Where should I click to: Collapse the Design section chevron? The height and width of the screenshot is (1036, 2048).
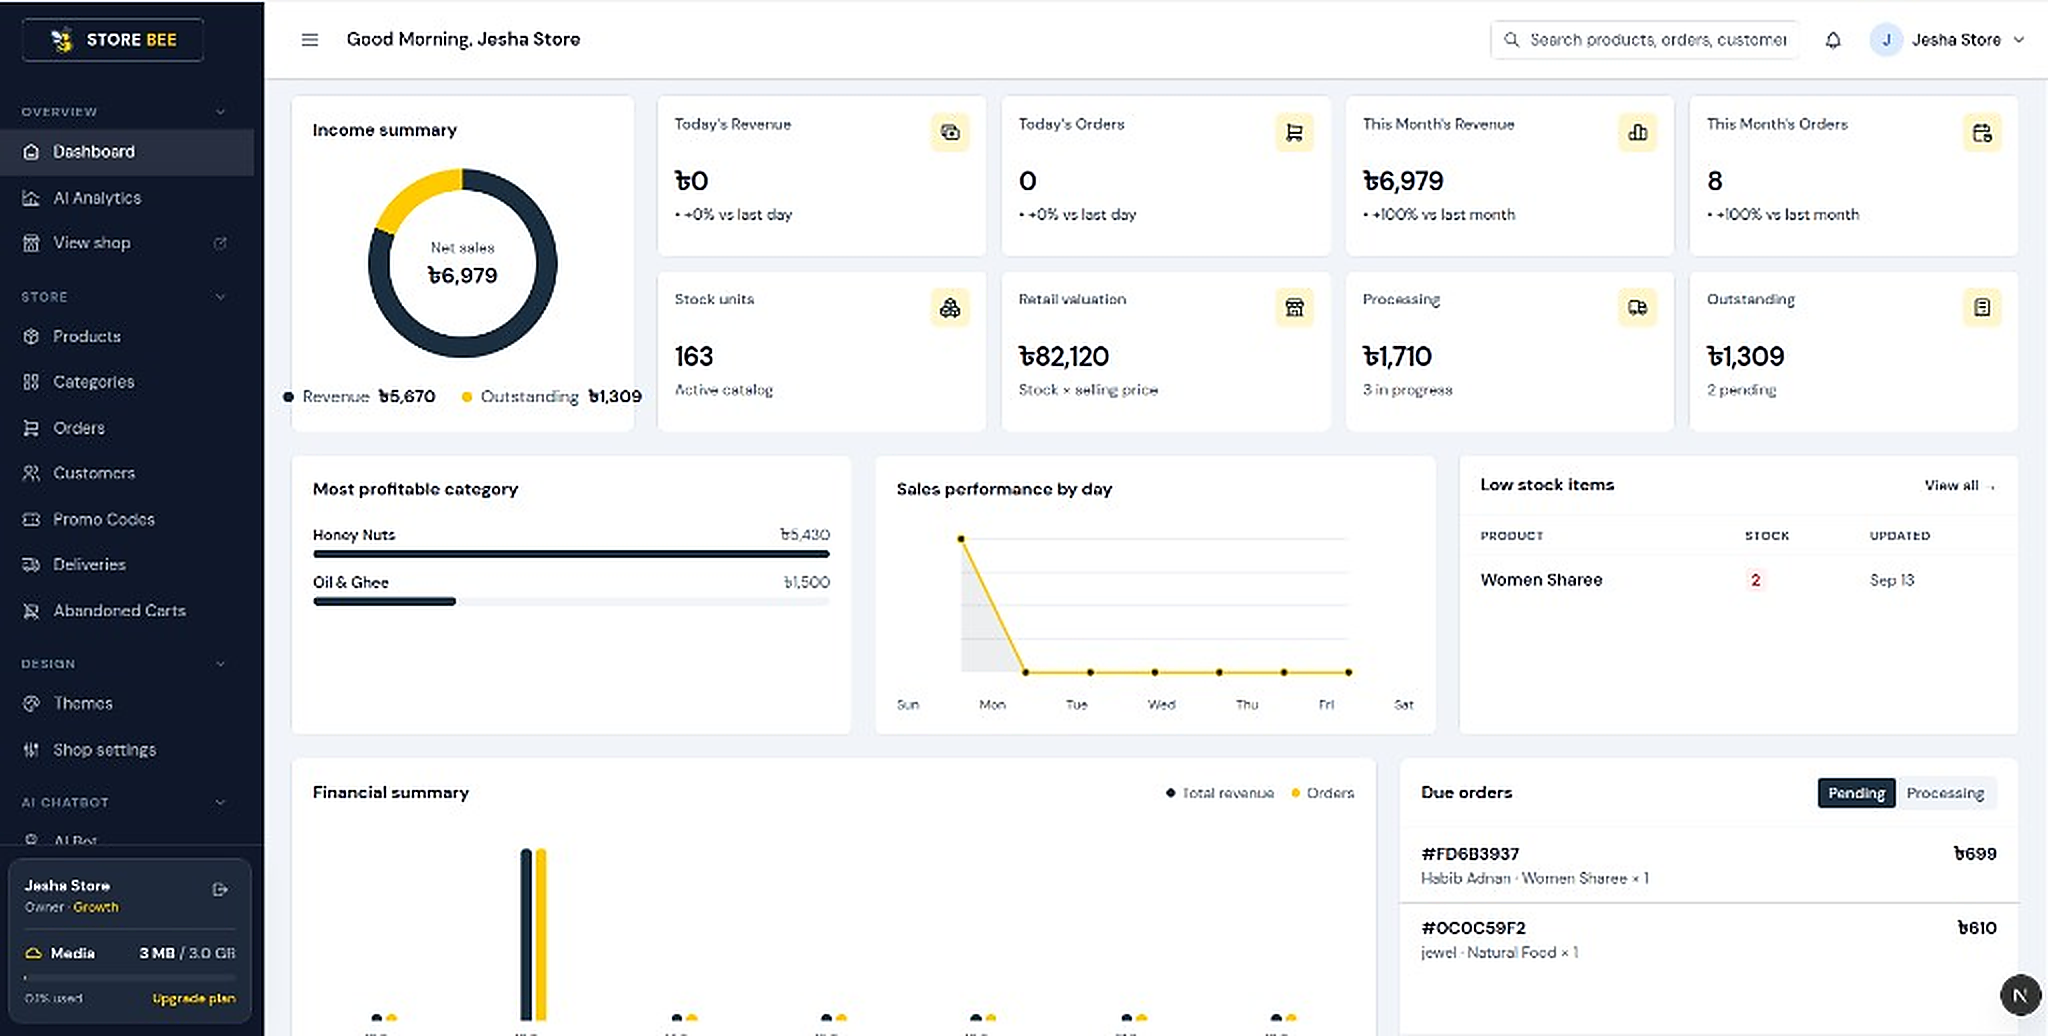tap(220, 664)
